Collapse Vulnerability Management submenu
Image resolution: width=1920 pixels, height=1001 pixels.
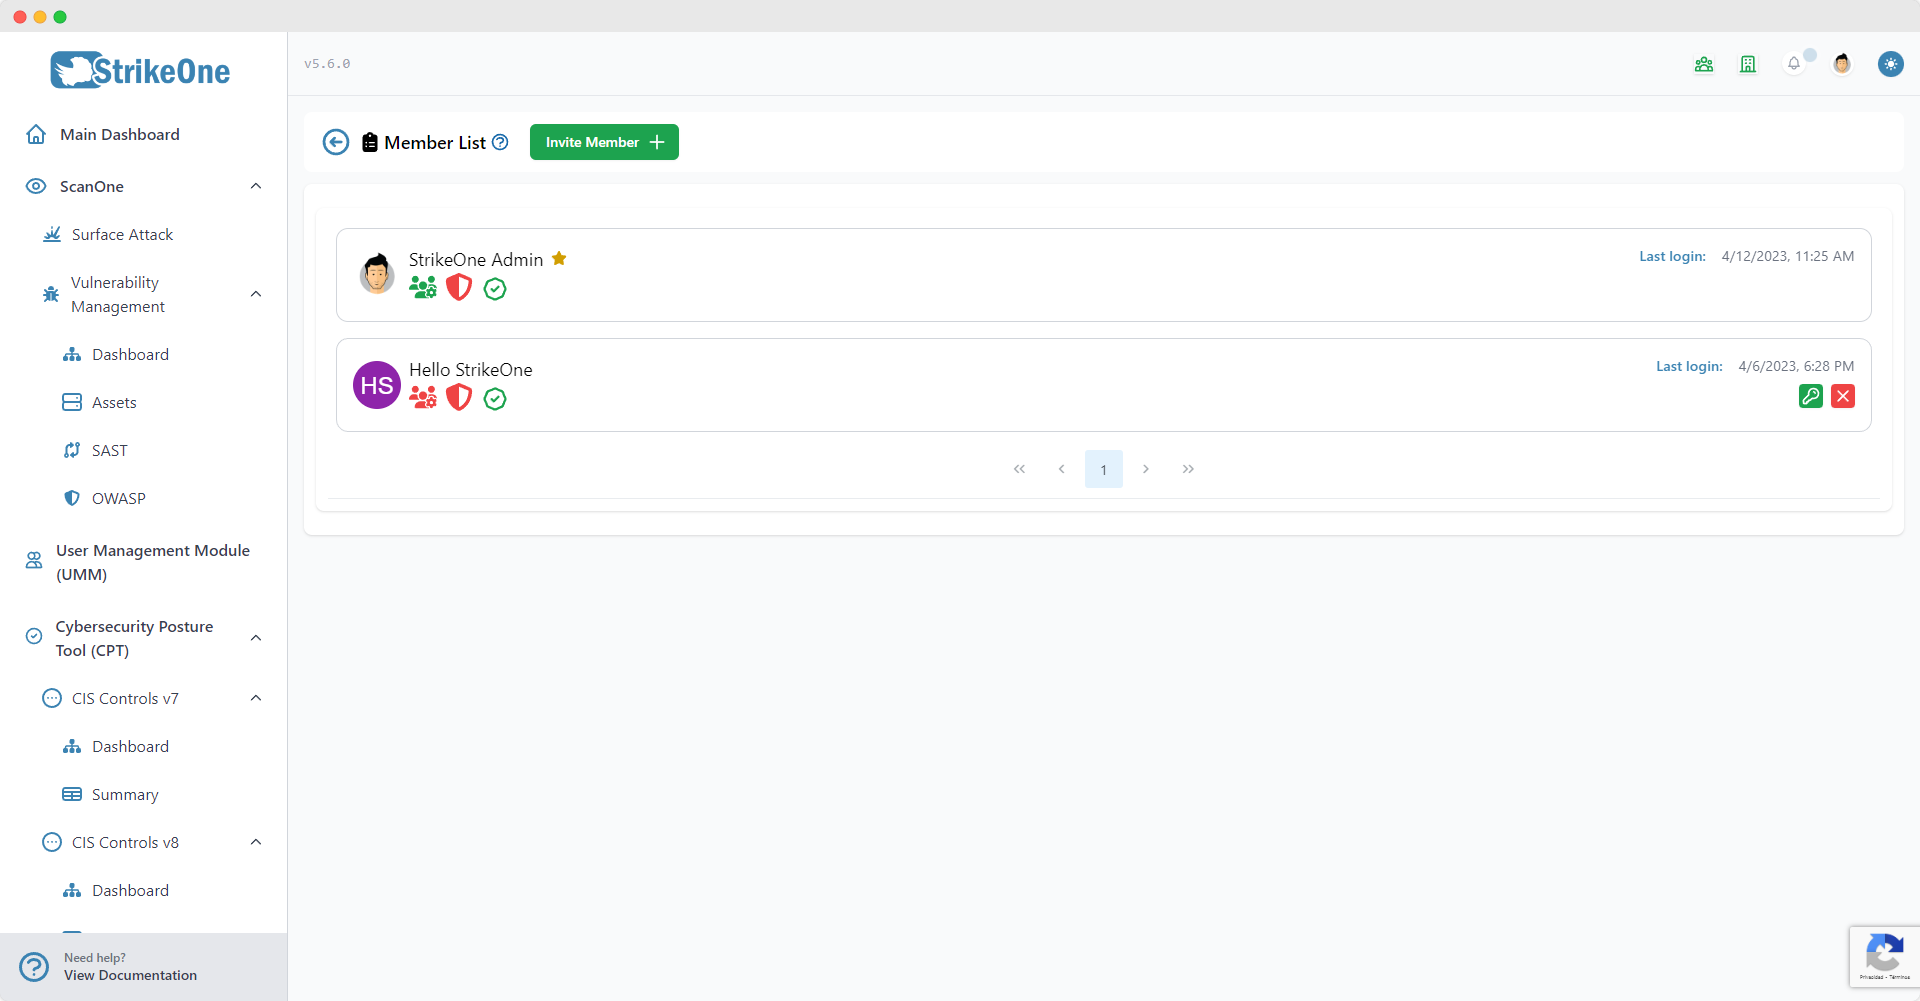coord(255,294)
